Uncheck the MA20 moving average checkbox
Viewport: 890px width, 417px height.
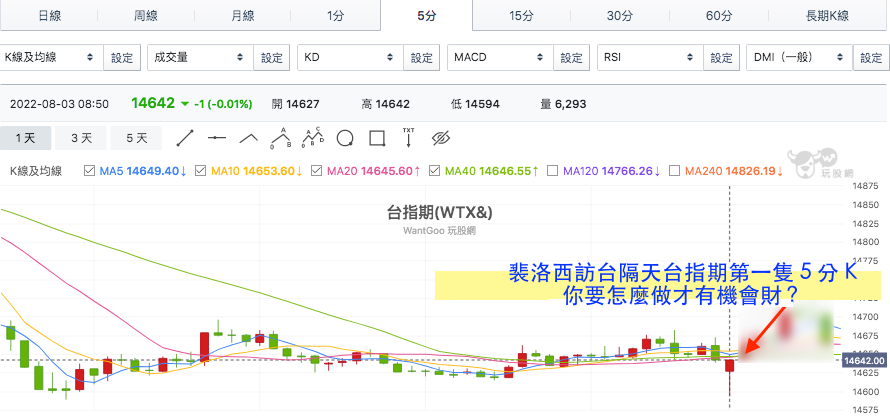click(x=317, y=170)
